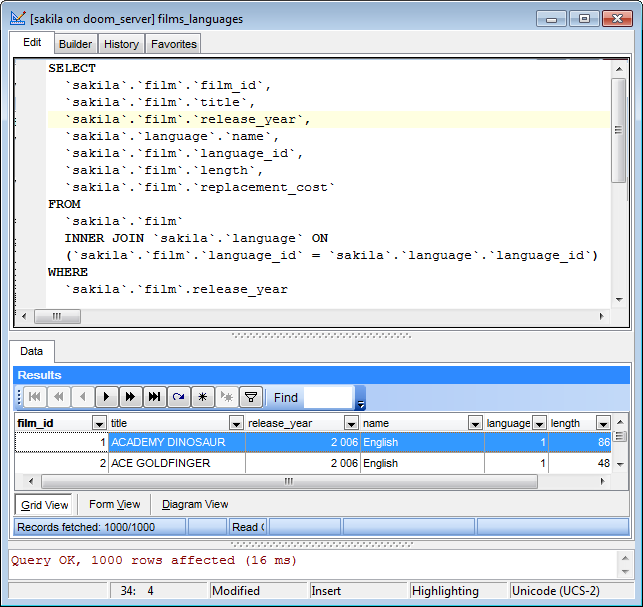The height and width of the screenshot is (607, 643).
Task: Go to last record in results navigator
Action: tap(155, 397)
